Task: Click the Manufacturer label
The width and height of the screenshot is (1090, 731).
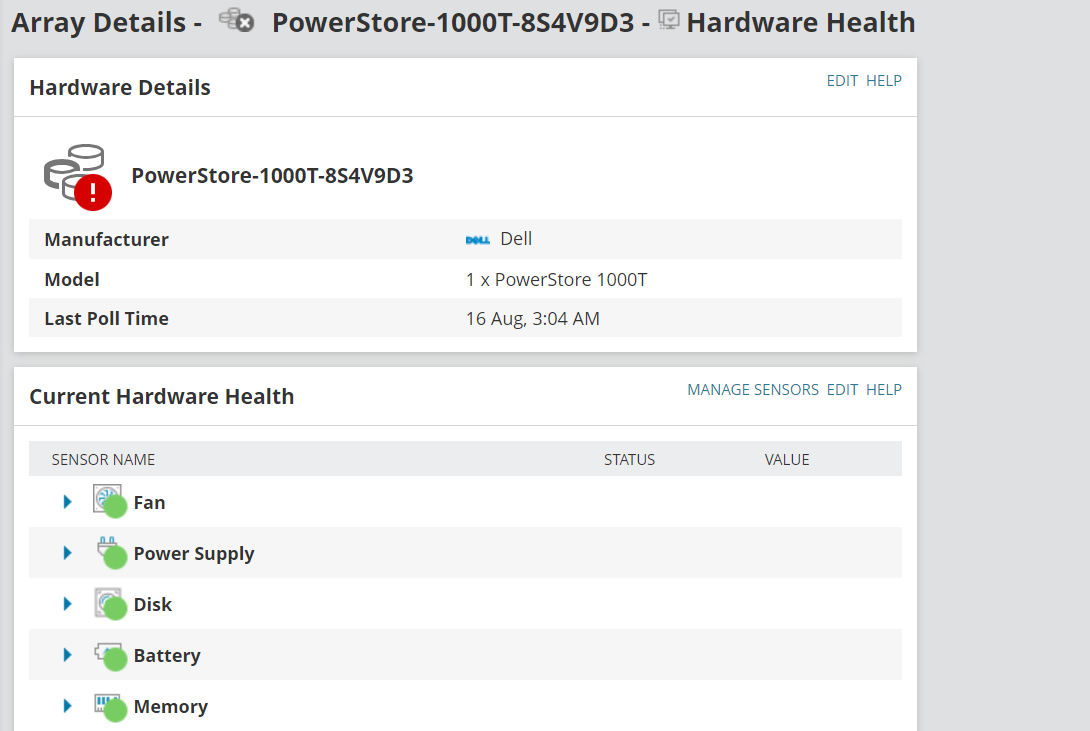Action: coord(106,240)
